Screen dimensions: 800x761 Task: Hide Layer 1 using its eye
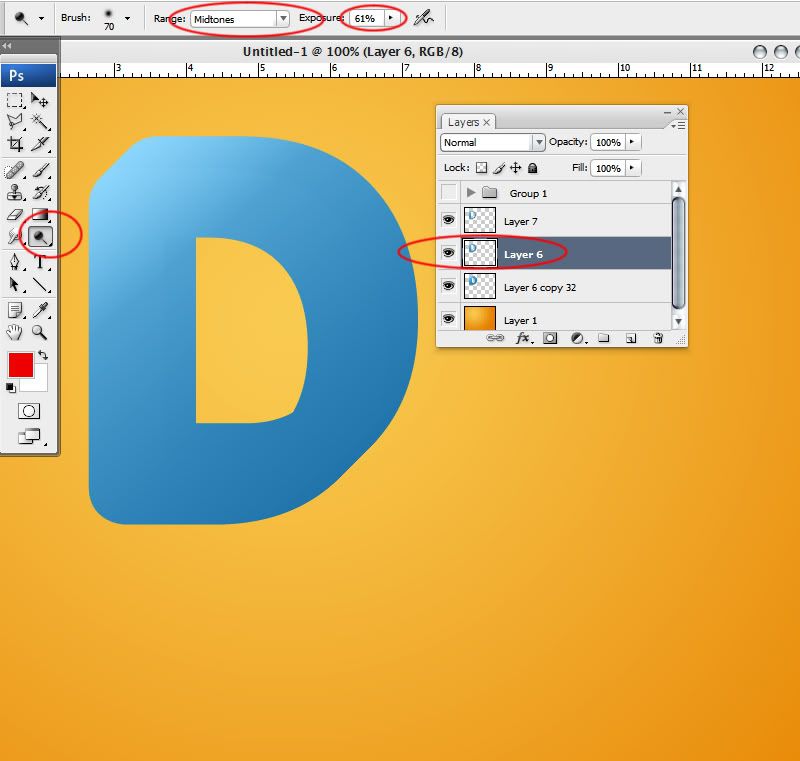pos(448,319)
